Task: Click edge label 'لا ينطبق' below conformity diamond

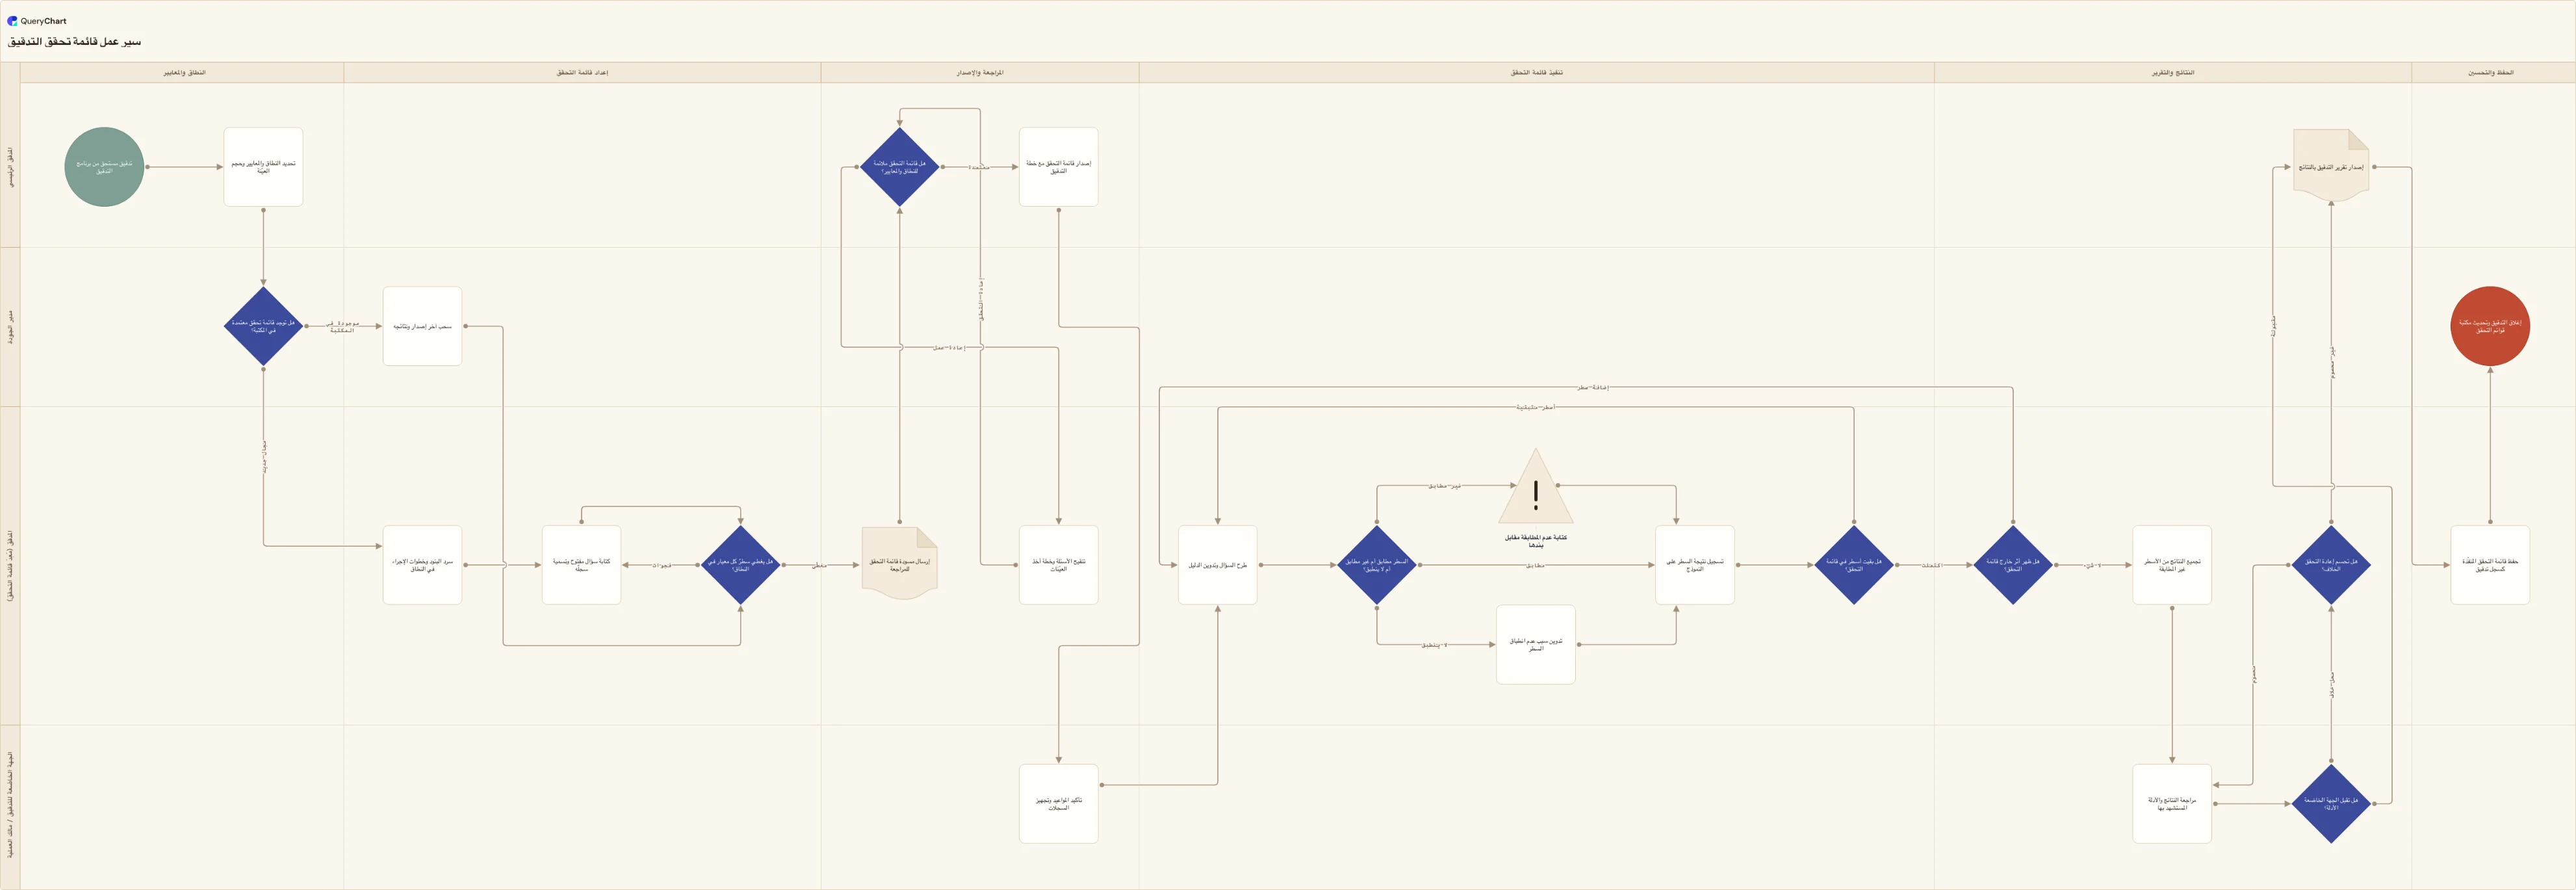Action: click(1434, 645)
